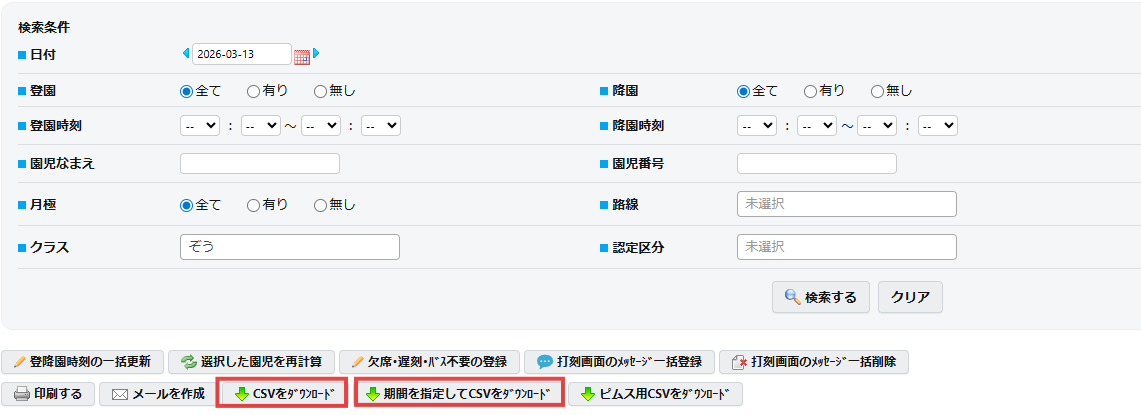1141x415 pixels.
Task: Go to previous date with left arrow
Action: point(186,53)
